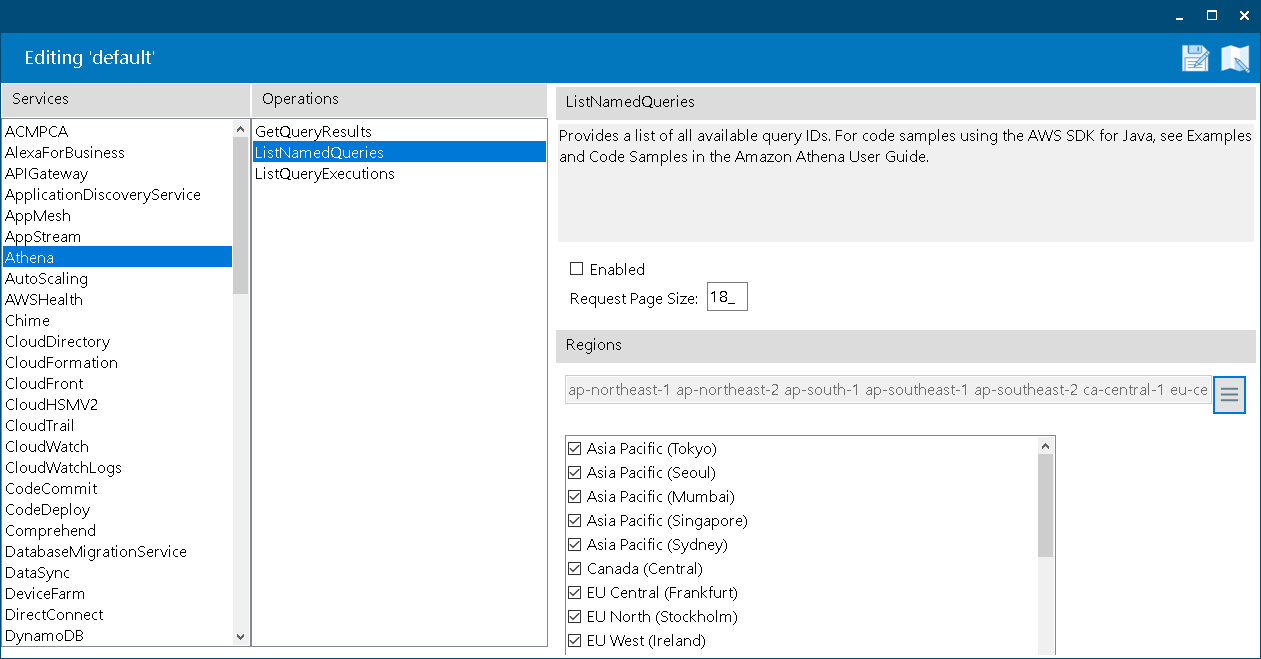Close the editing window
Screen dimensions: 1261x659
tap(1244, 15)
